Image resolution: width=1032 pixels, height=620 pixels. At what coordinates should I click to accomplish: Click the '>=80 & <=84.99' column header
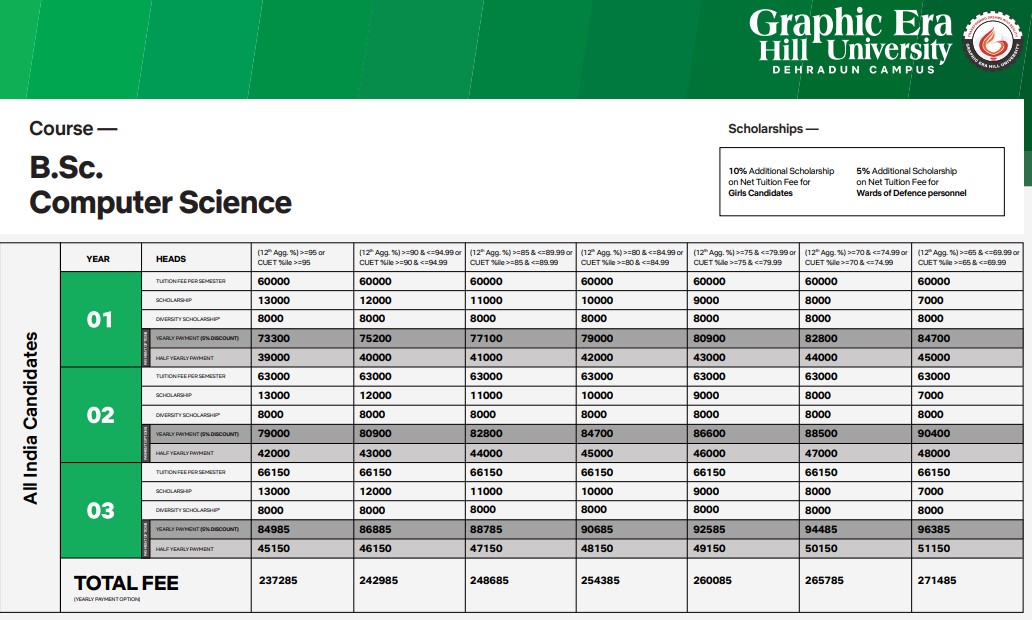[632, 257]
